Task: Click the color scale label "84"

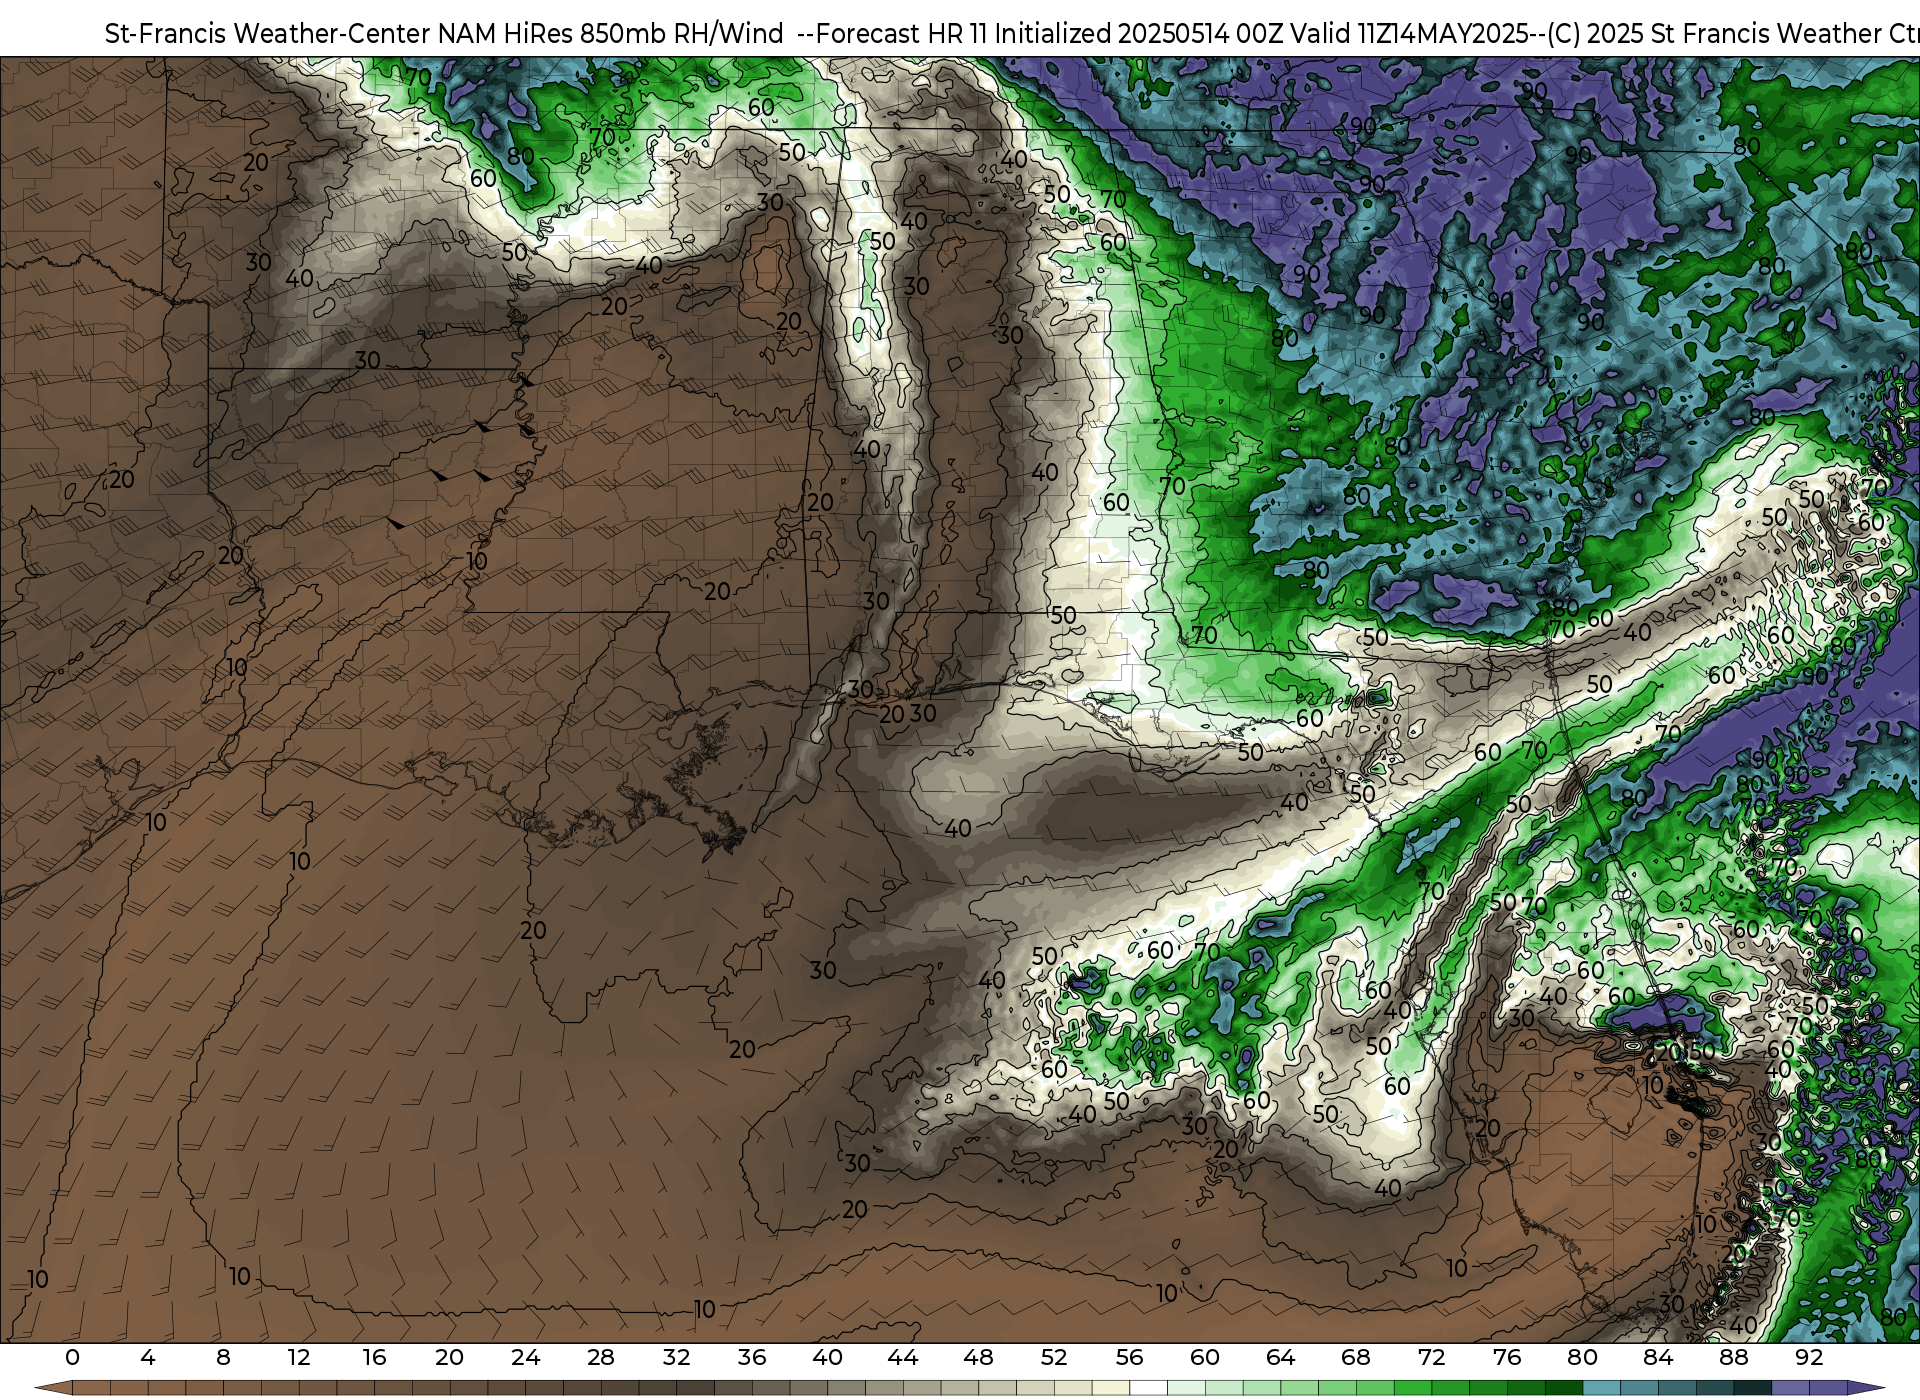Action: pyautogui.click(x=1658, y=1357)
